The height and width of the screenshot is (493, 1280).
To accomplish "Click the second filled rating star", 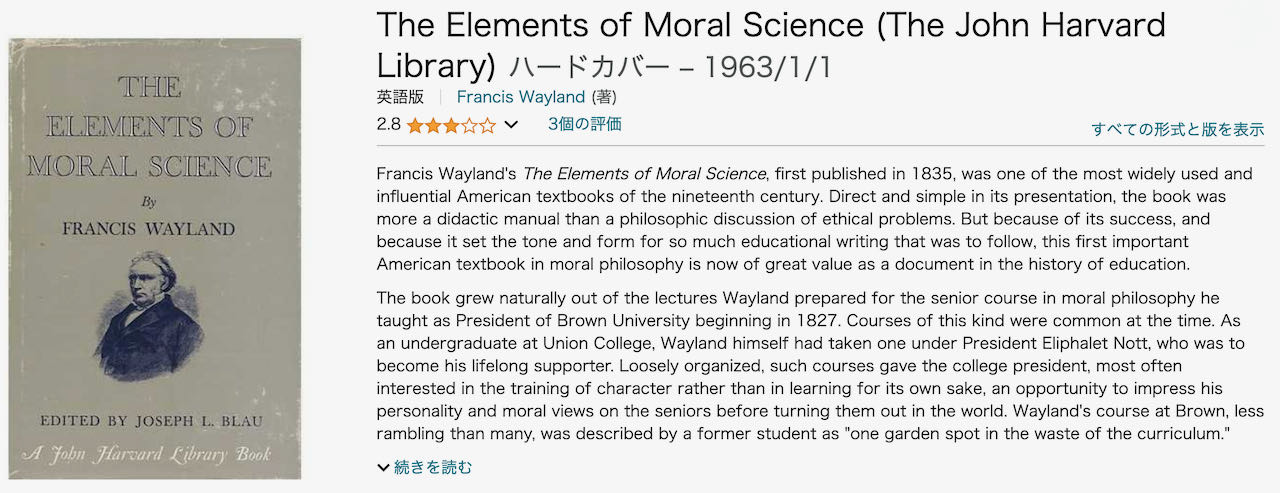I will (x=433, y=126).
